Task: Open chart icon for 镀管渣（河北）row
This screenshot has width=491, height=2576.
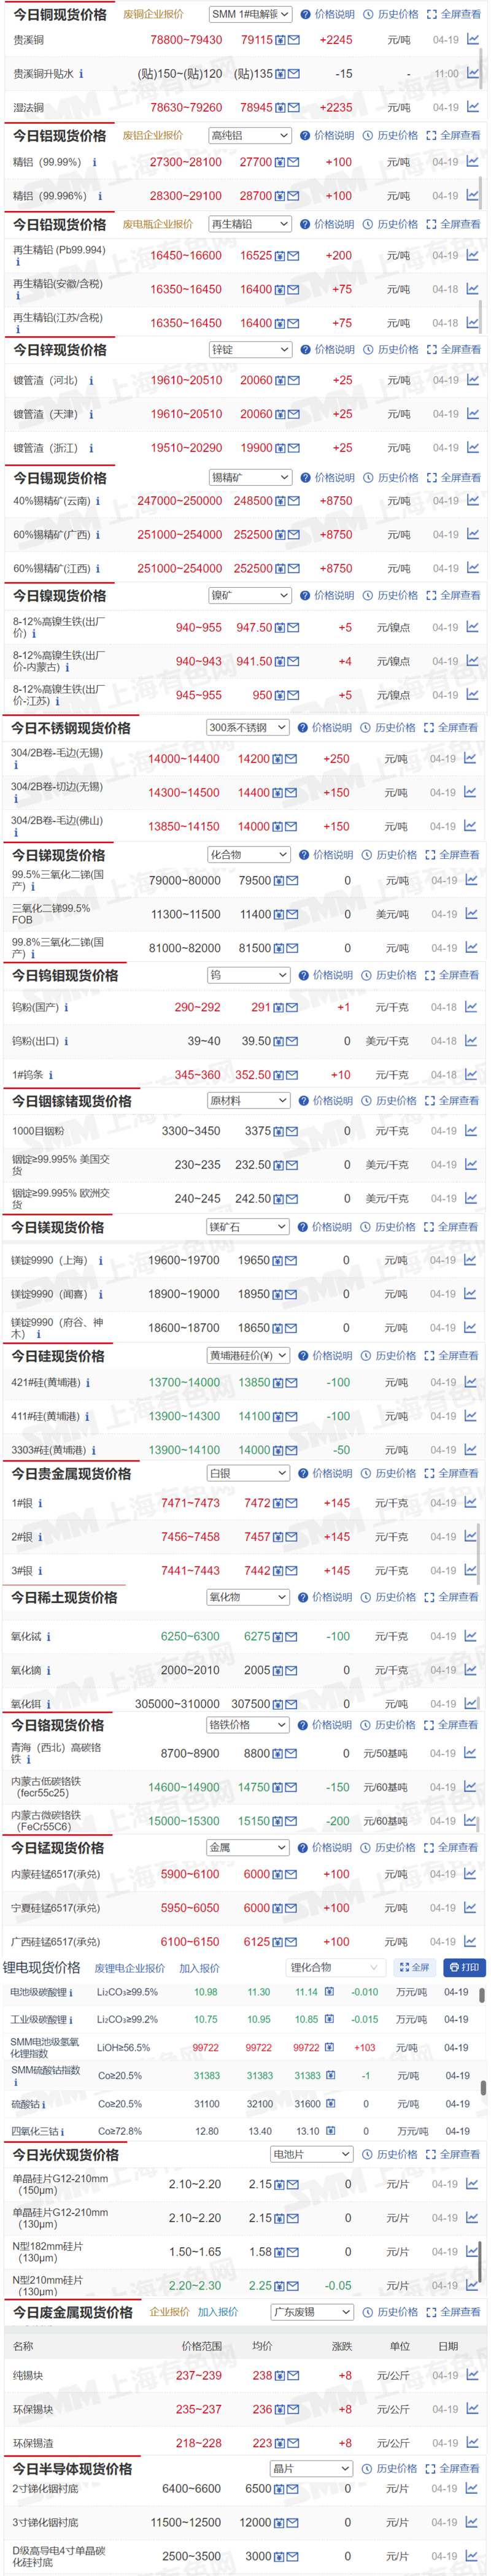Action: 472,380
